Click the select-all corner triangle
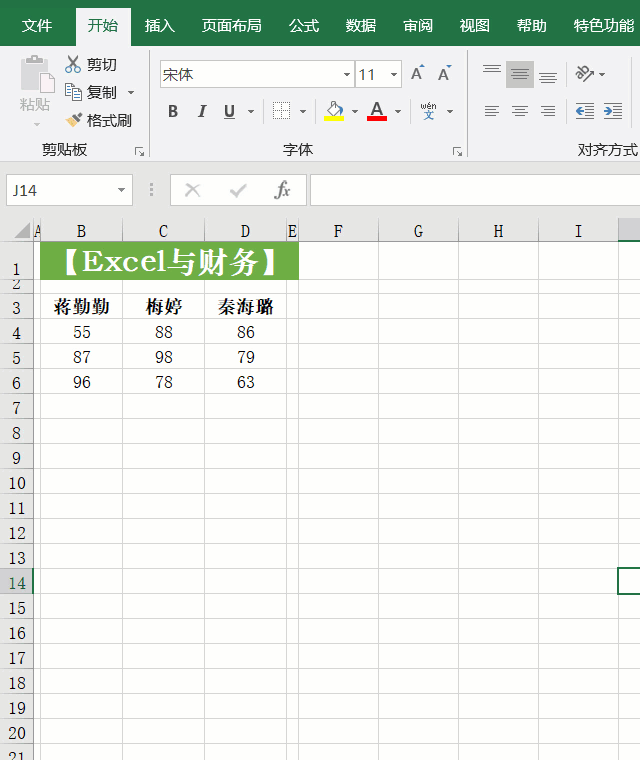Image resolution: width=640 pixels, height=760 pixels. [21, 230]
